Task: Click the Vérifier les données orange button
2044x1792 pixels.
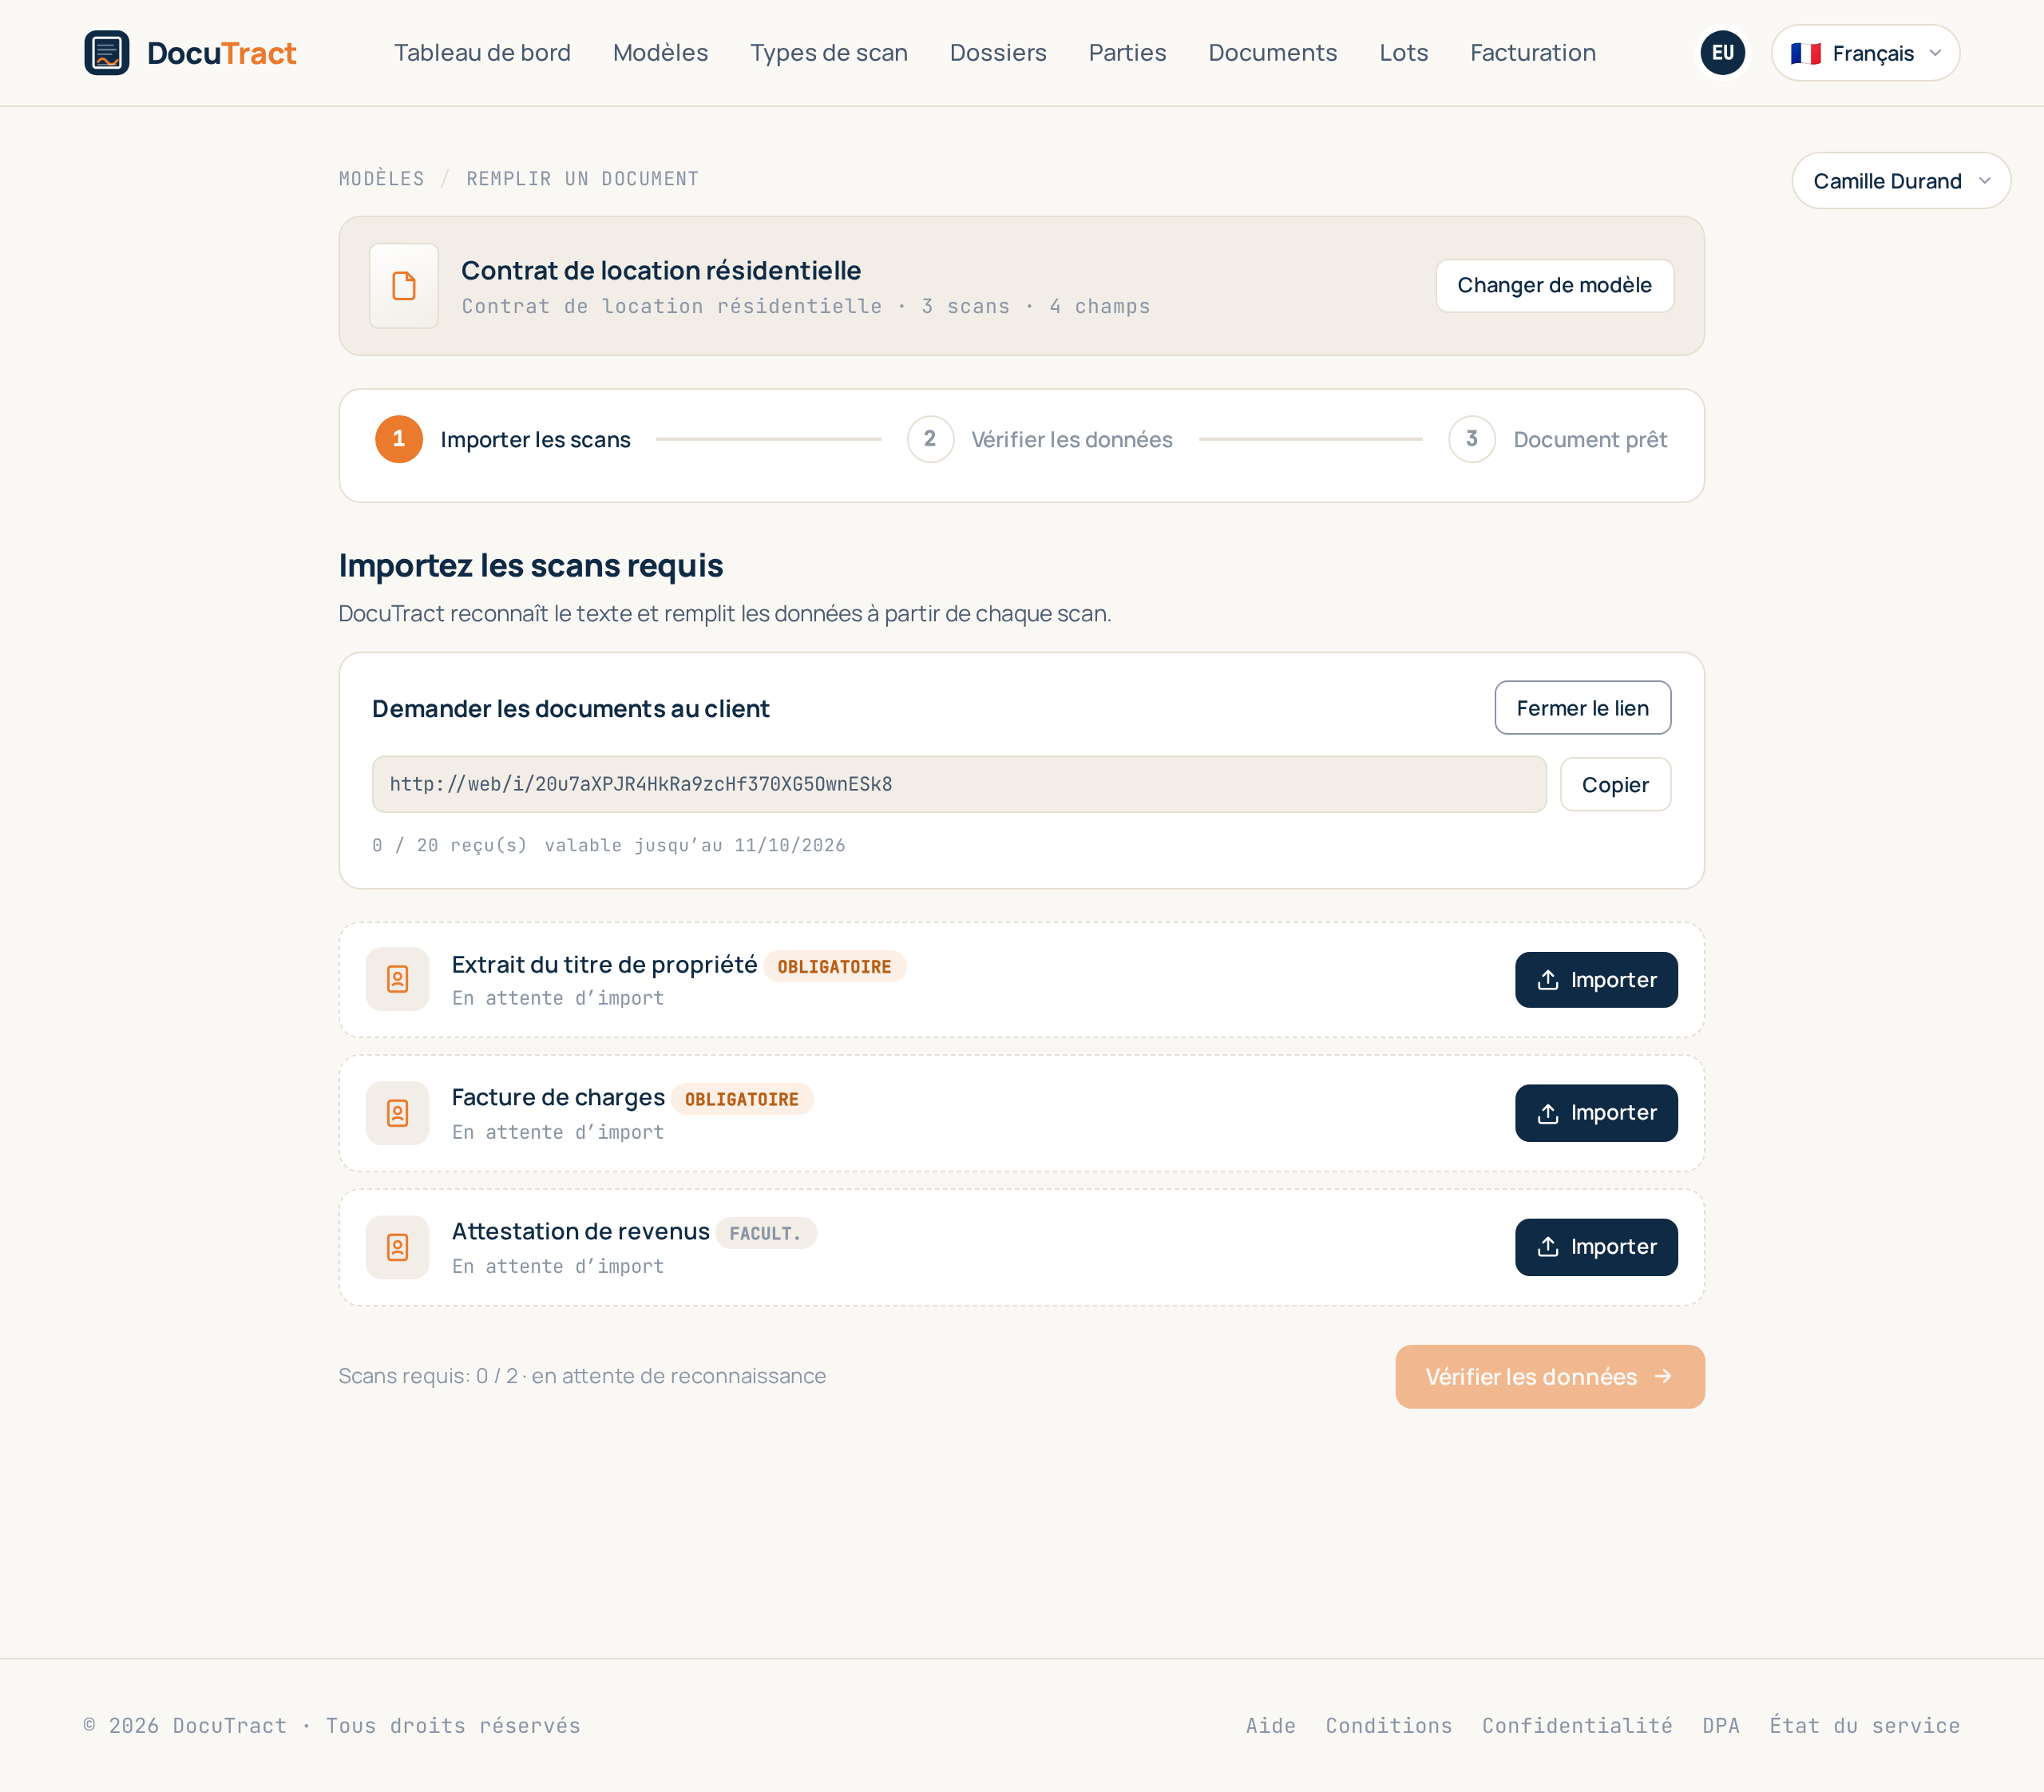Action: (x=1550, y=1377)
